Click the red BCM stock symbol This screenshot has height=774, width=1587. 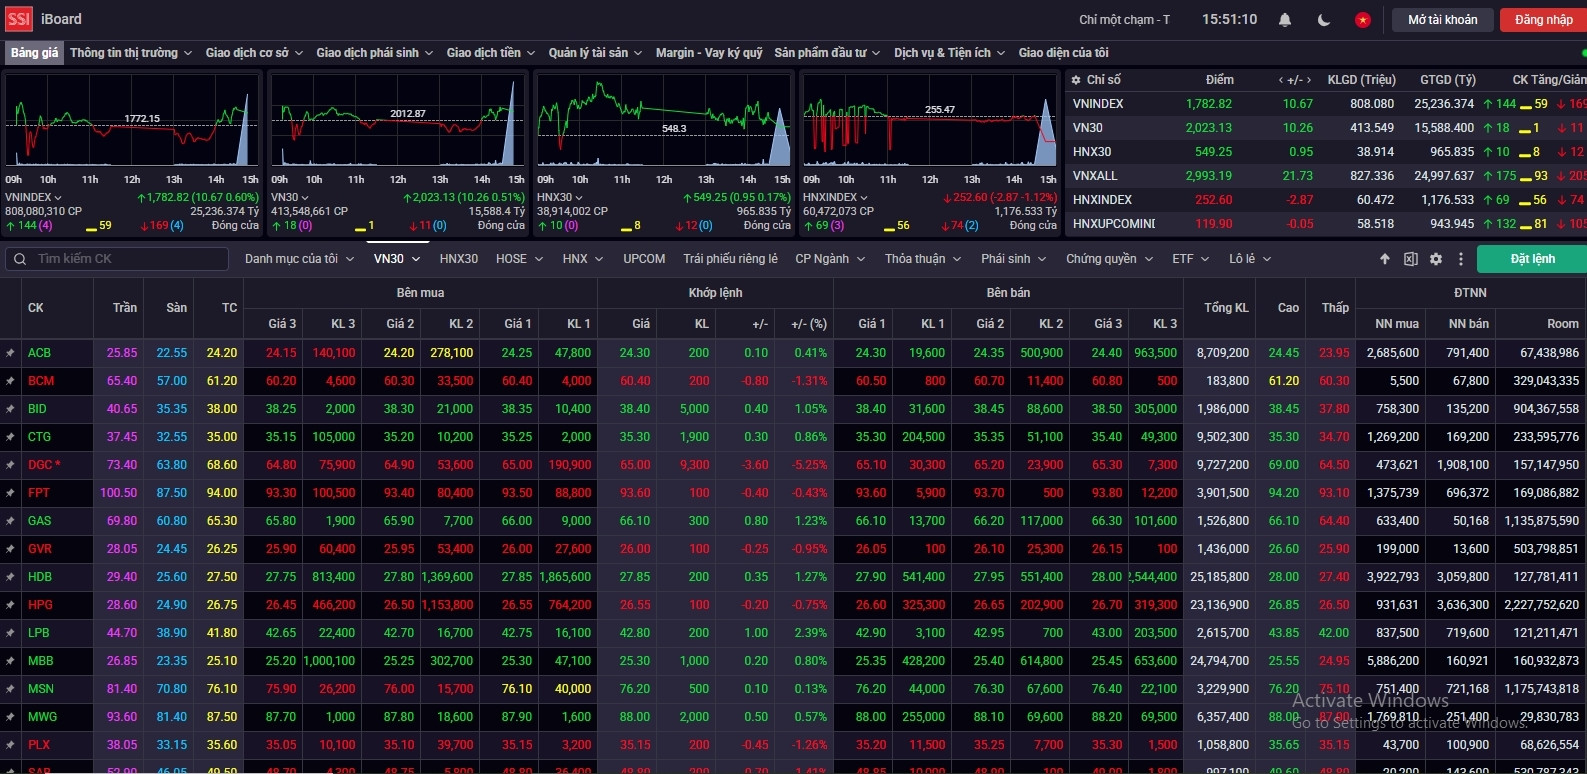point(41,381)
